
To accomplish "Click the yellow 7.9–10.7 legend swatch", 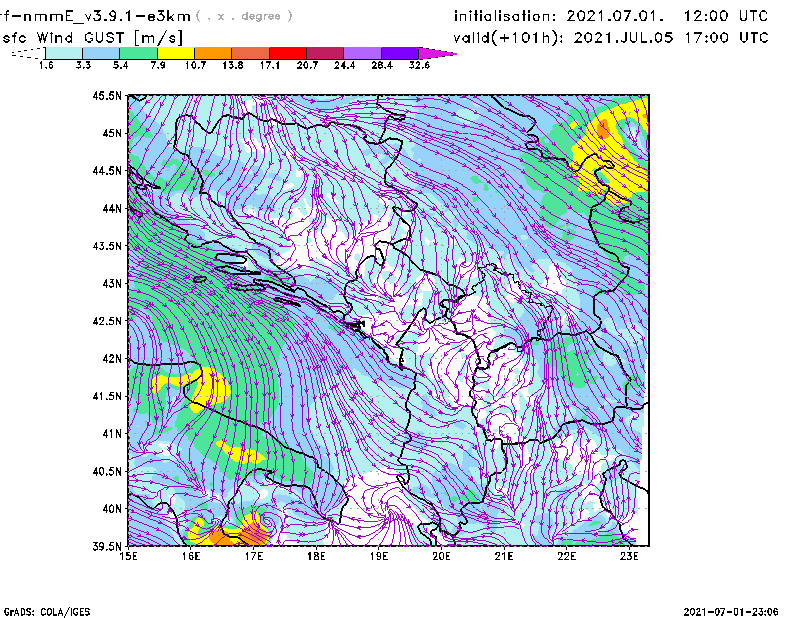I will 176,53.
